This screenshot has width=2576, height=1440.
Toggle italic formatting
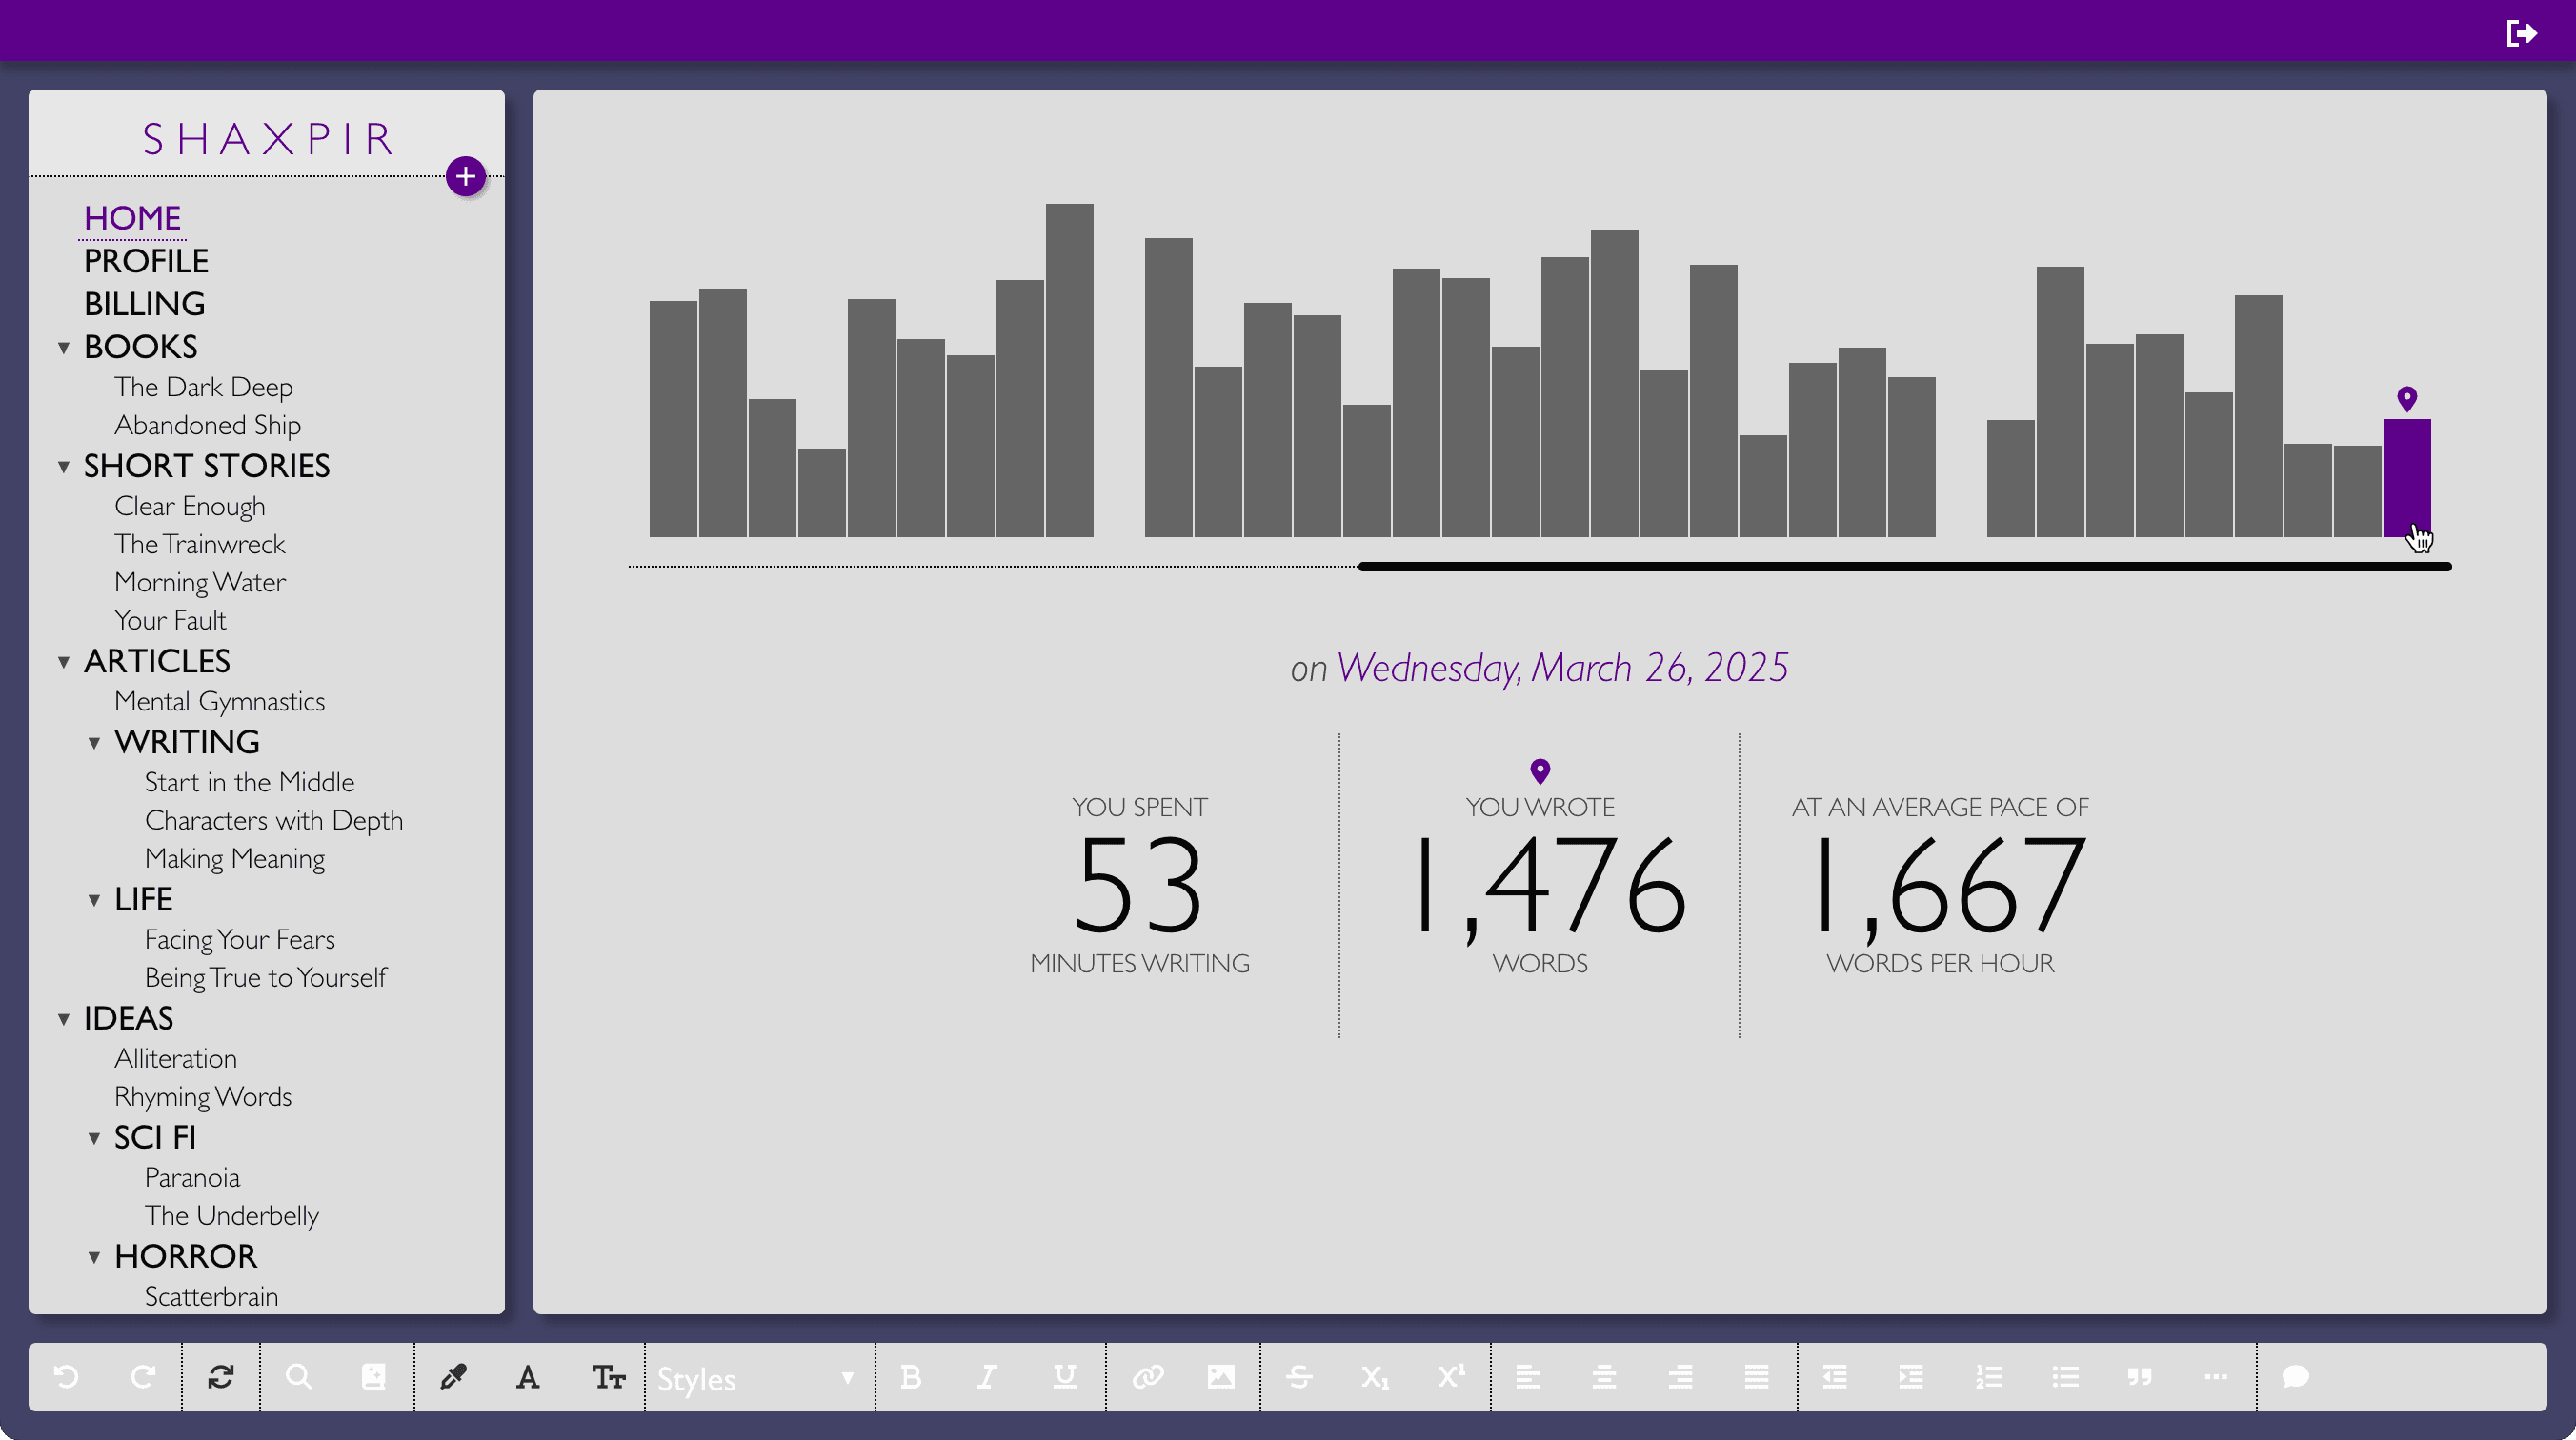point(987,1377)
